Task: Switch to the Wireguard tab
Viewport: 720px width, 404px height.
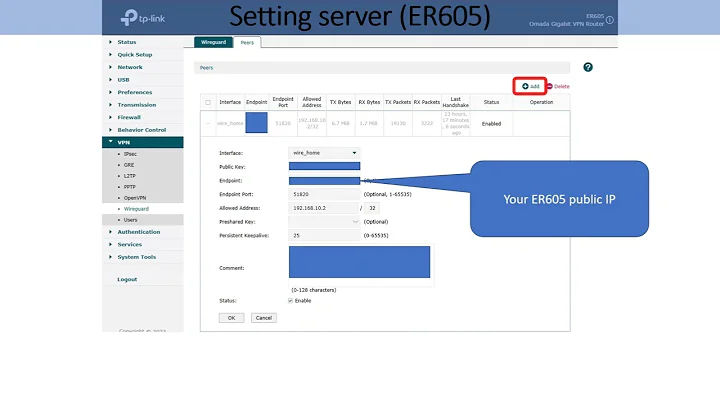Action: point(213,42)
